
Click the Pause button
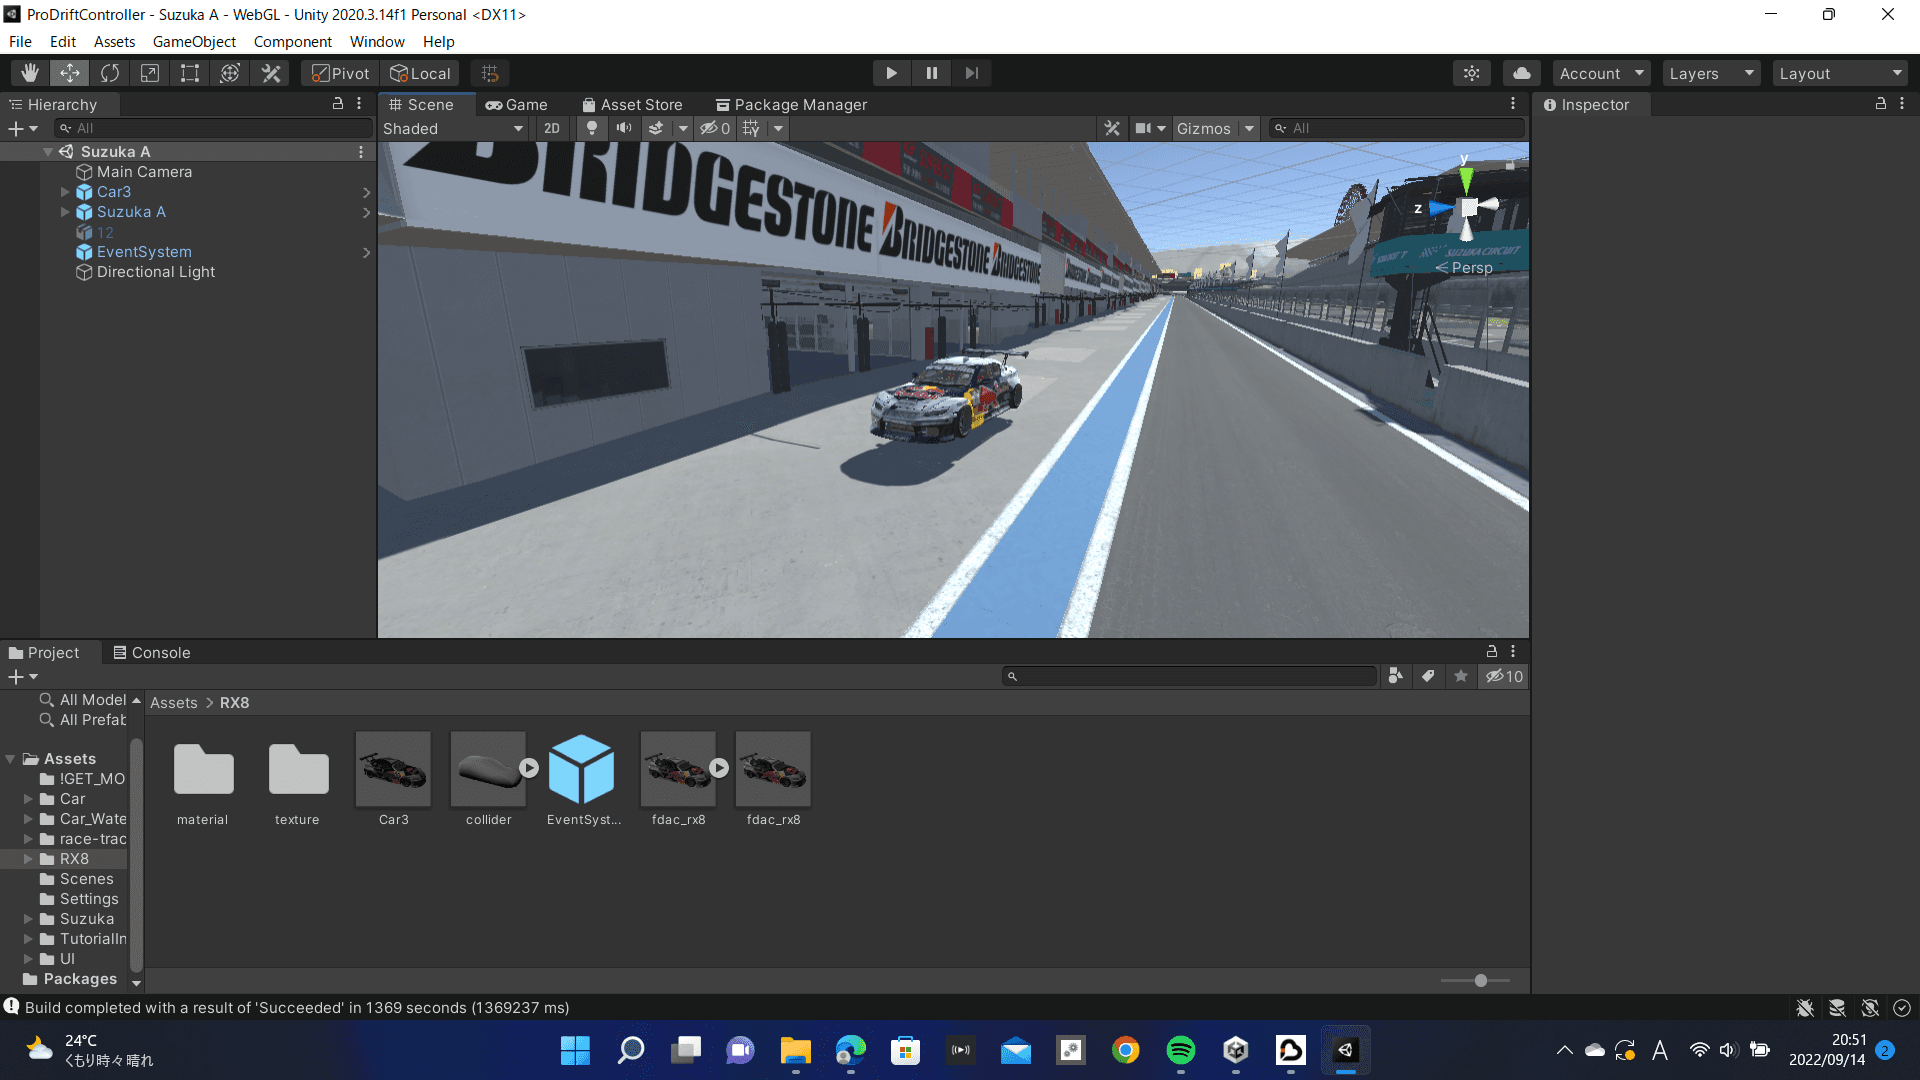pyautogui.click(x=931, y=73)
